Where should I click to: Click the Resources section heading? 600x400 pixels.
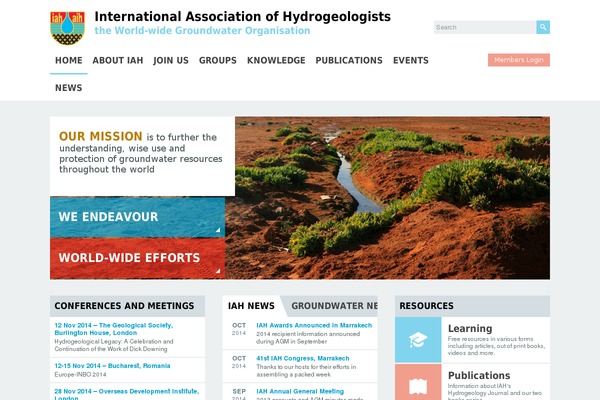click(426, 306)
